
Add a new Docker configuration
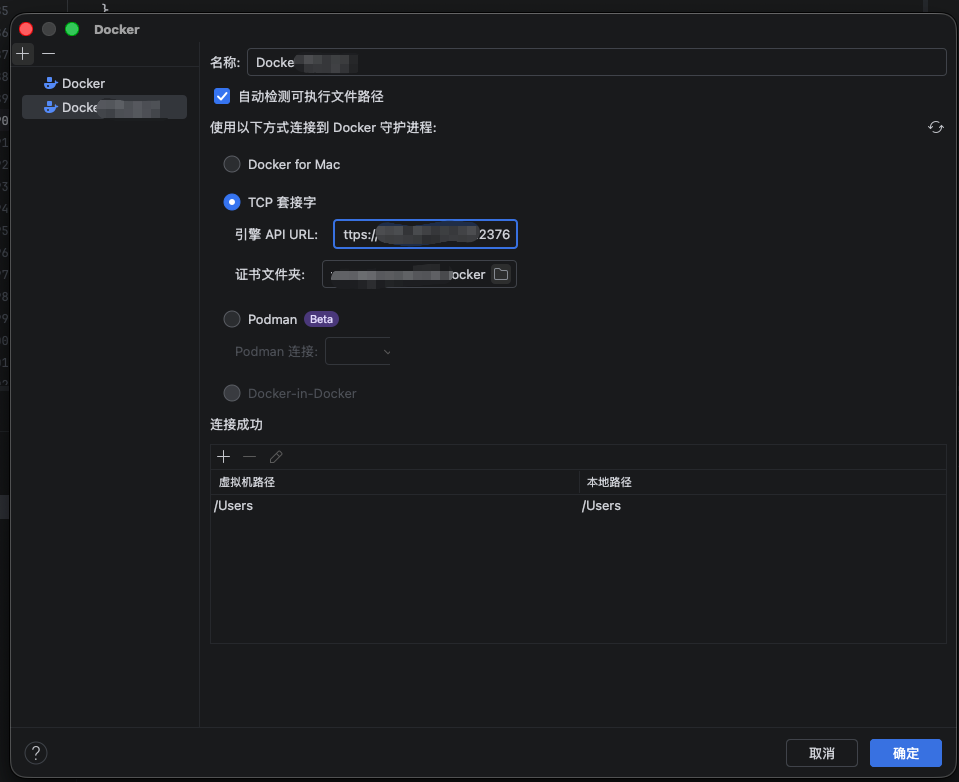pyautogui.click(x=23, y=54)
